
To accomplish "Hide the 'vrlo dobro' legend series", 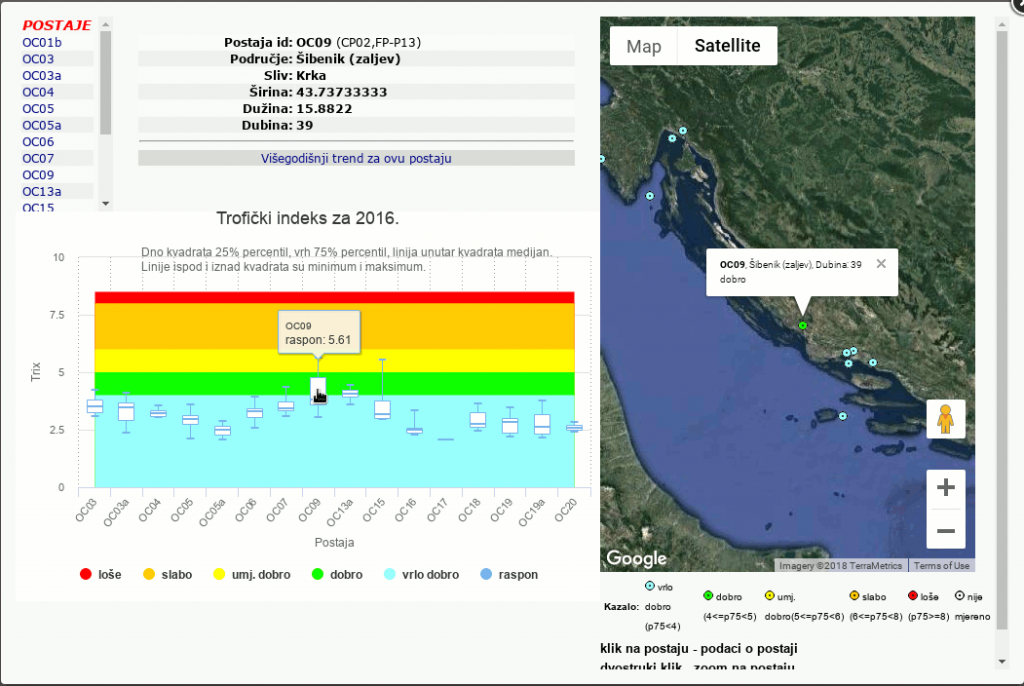I will tap(420, 575).
